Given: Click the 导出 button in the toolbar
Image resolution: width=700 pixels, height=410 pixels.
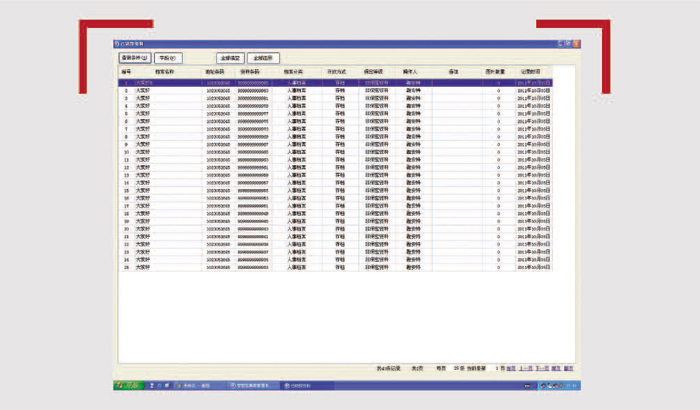Looking at the screenshot, I should (167, 58).
